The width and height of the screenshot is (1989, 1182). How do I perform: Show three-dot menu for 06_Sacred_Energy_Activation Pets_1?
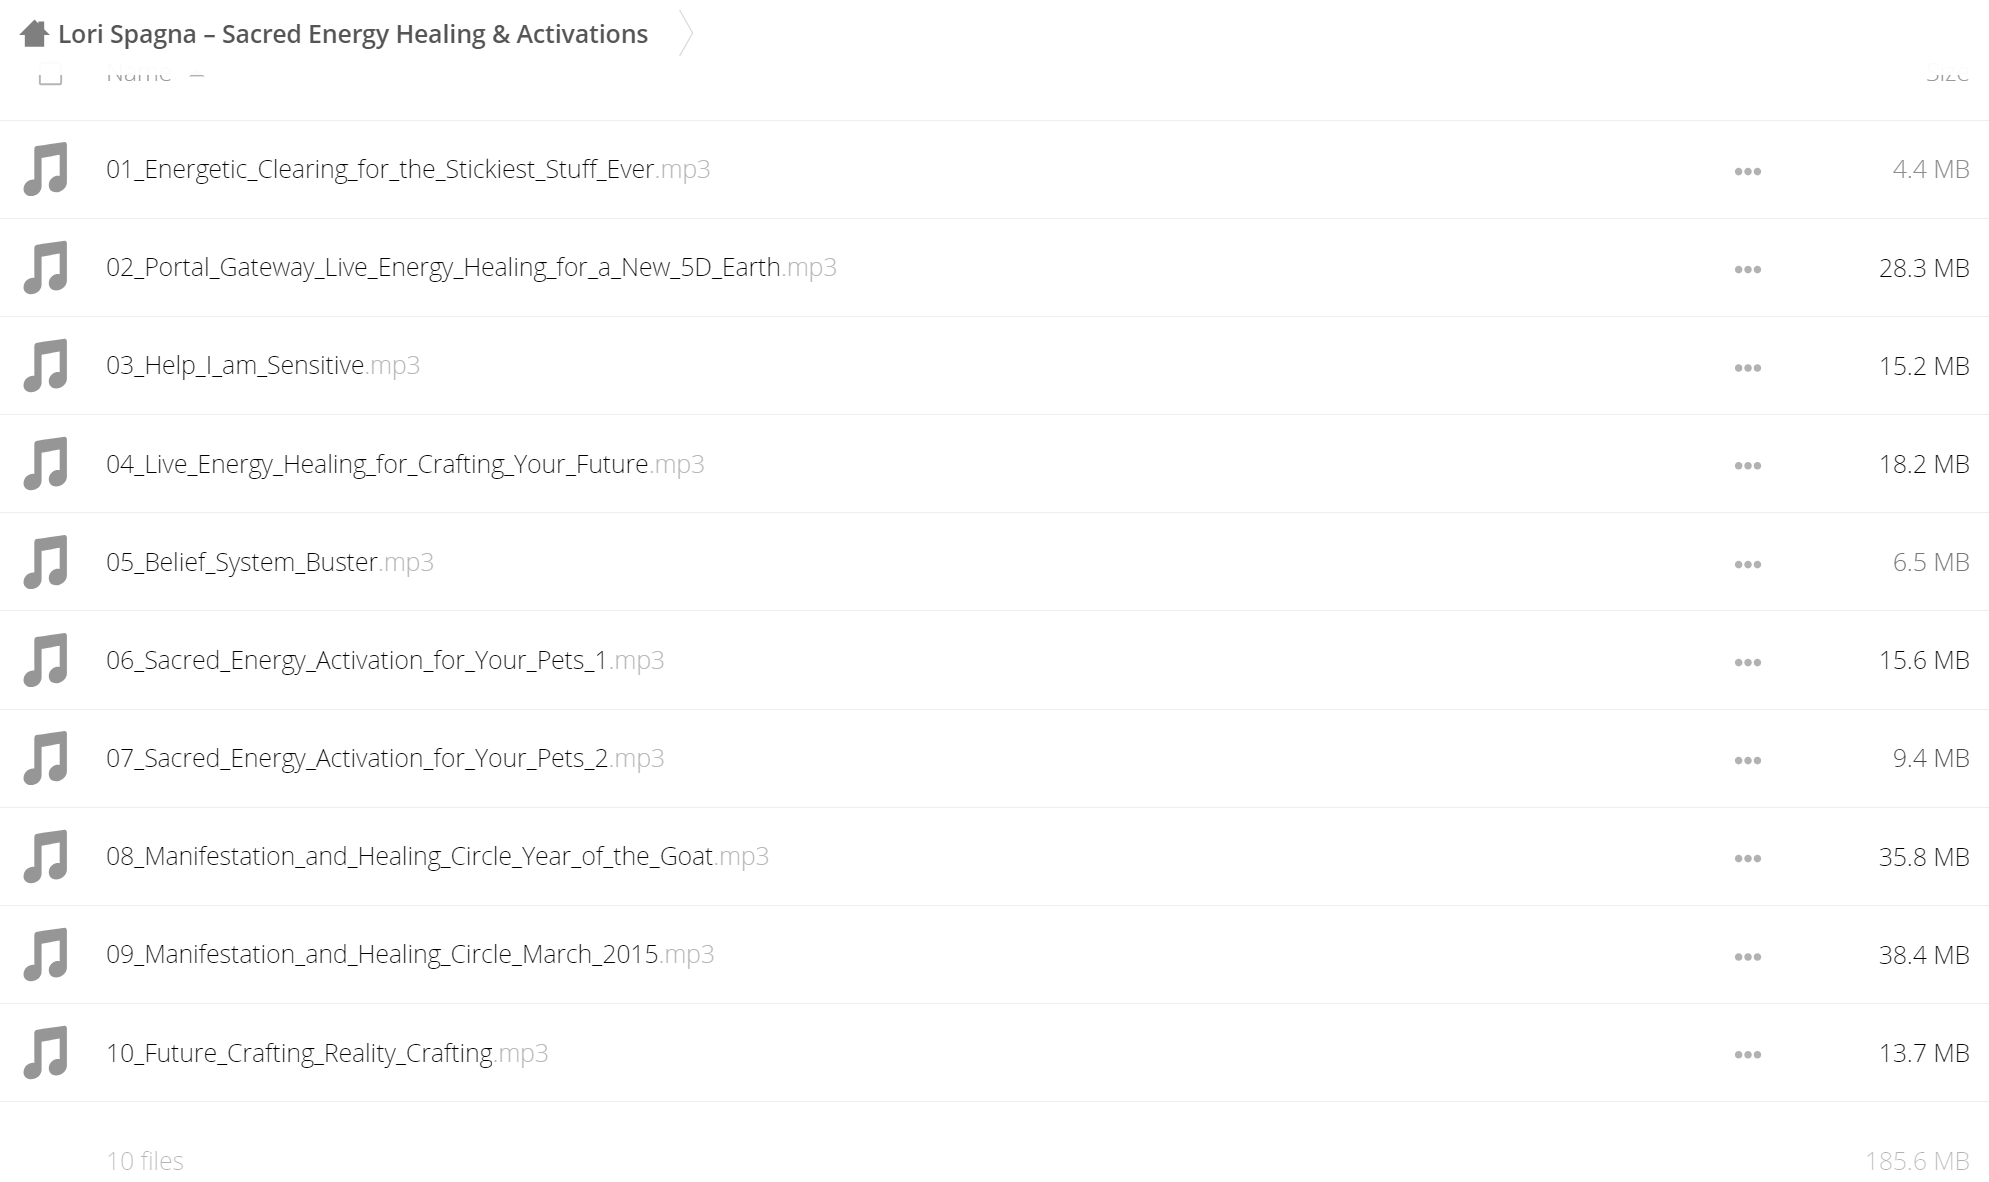[x=1747, y=662]
